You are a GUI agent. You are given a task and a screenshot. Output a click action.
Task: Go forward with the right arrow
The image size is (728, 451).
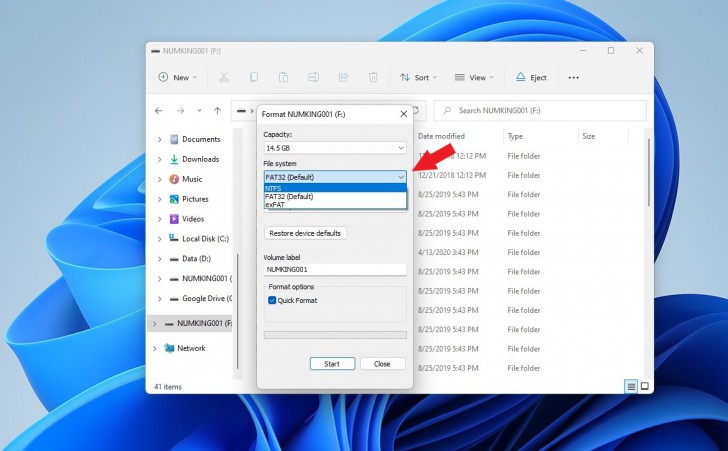[180, 111]
